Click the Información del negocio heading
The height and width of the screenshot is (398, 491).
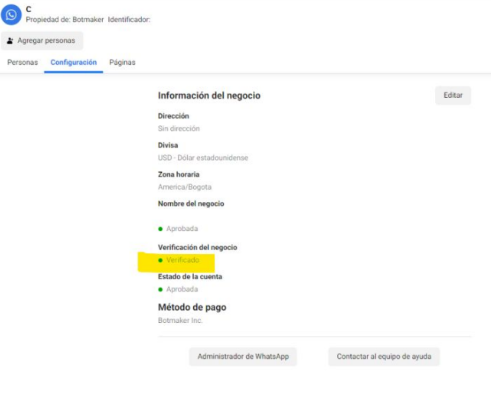click(209, 96)
